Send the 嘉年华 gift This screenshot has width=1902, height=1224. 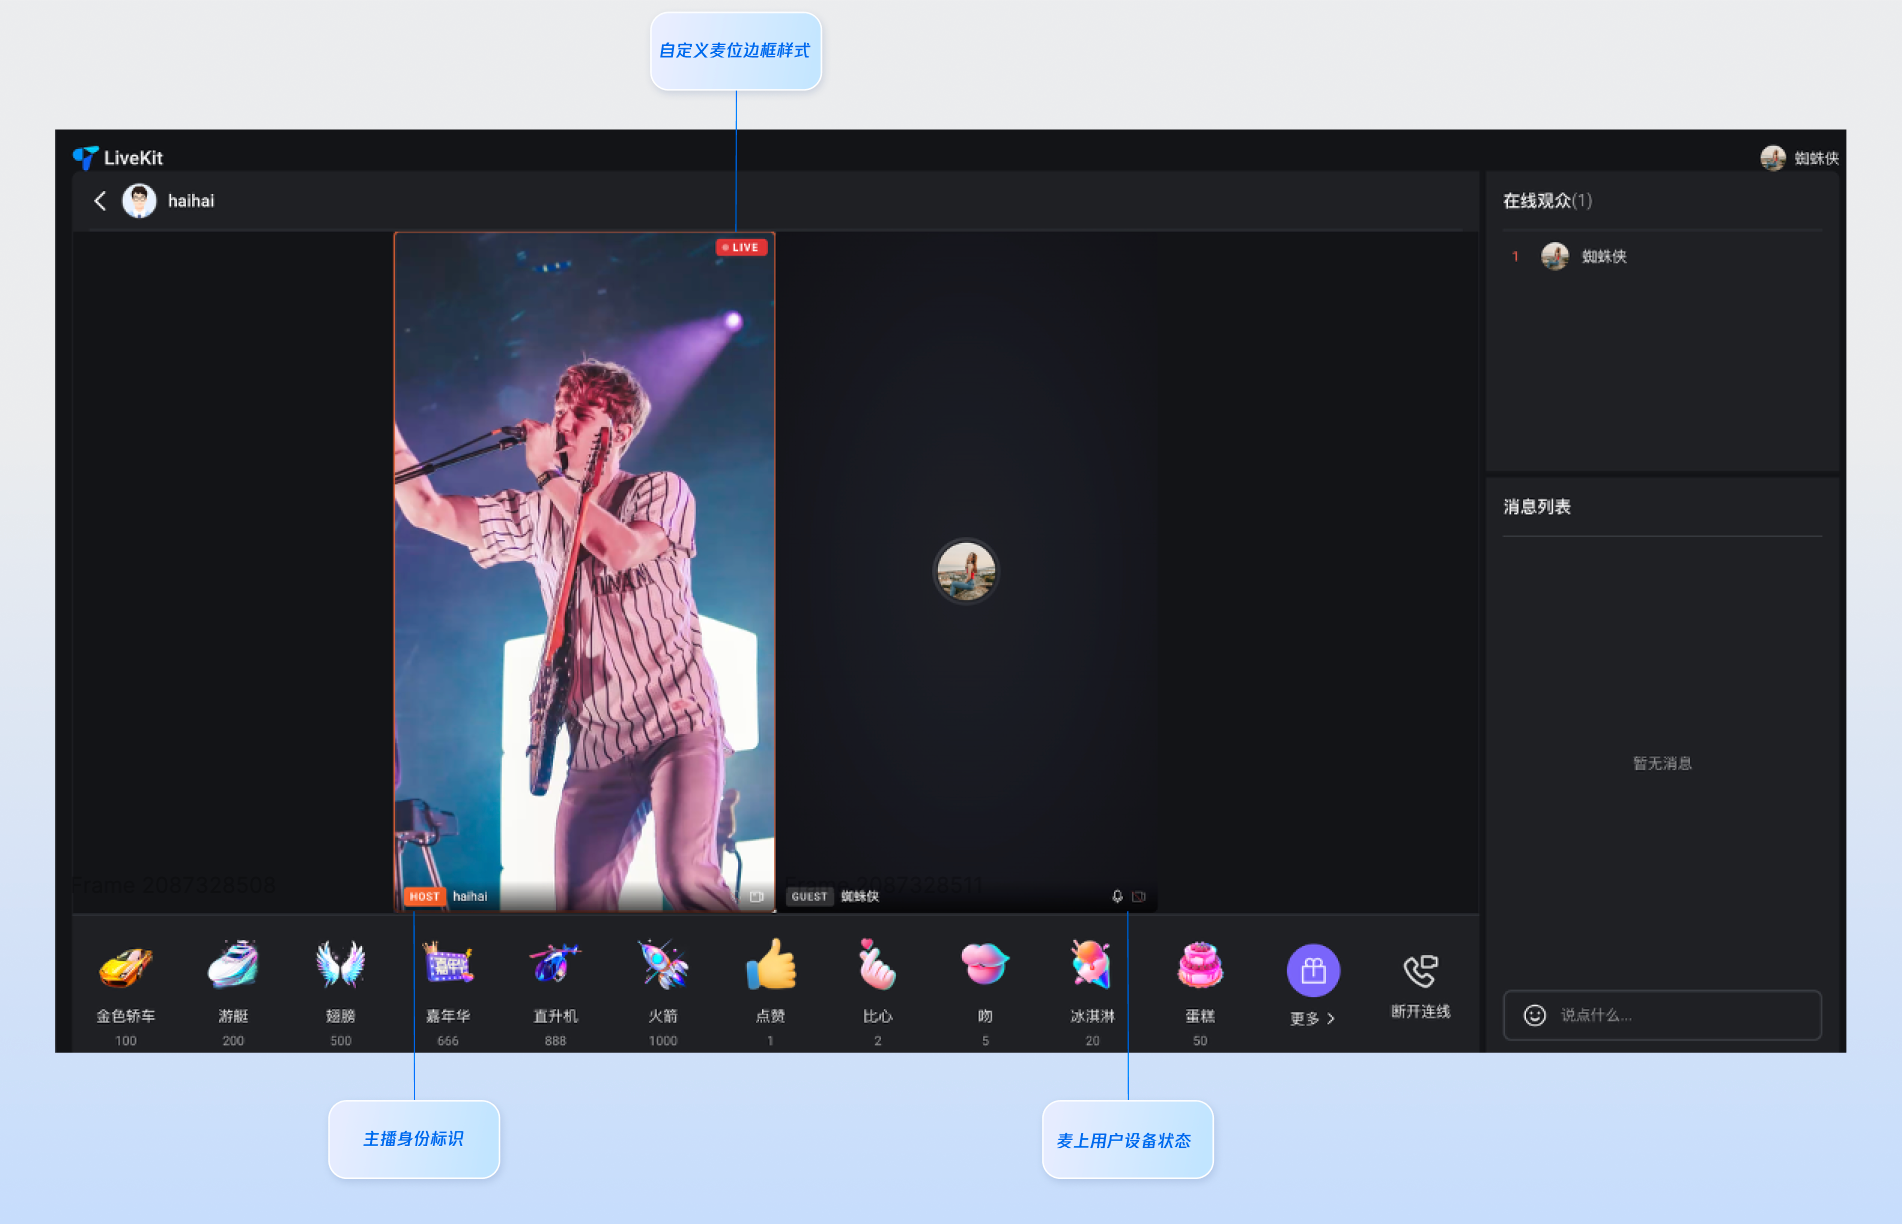pyautogui.click(x=448, y=993)
